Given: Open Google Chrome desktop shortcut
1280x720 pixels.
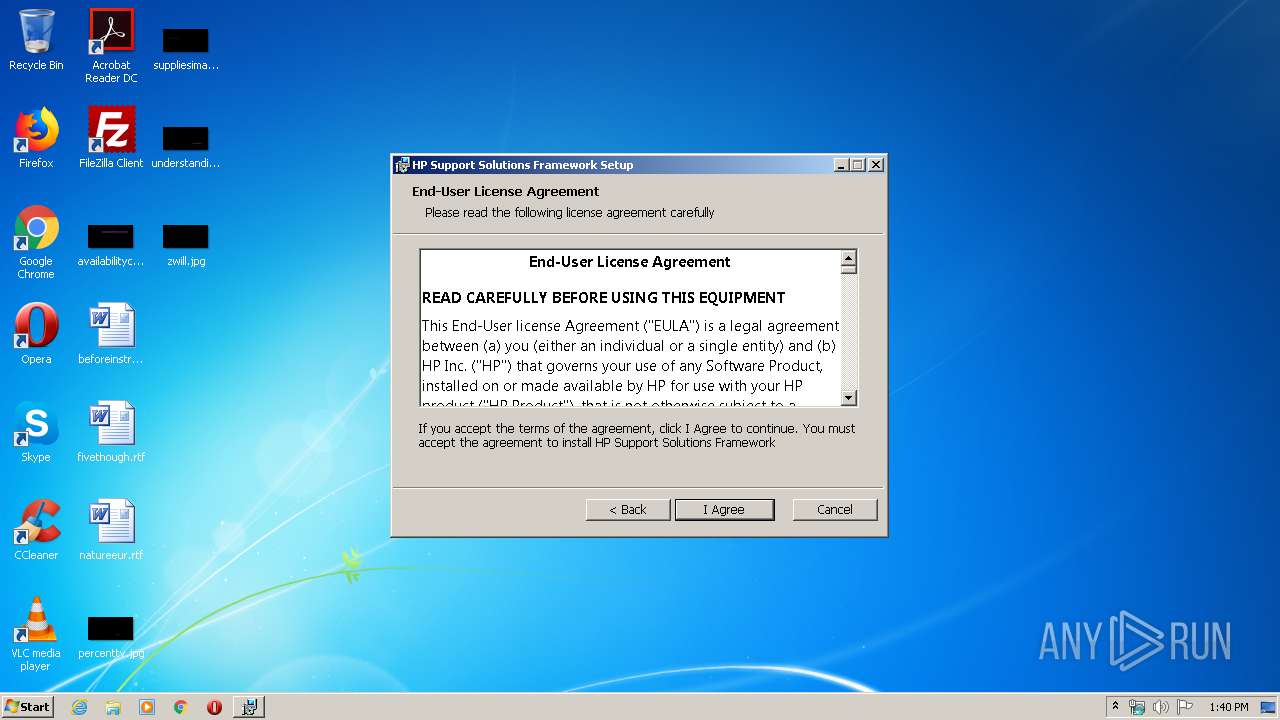Looking at the screenshot, I should tap(36, 243).
